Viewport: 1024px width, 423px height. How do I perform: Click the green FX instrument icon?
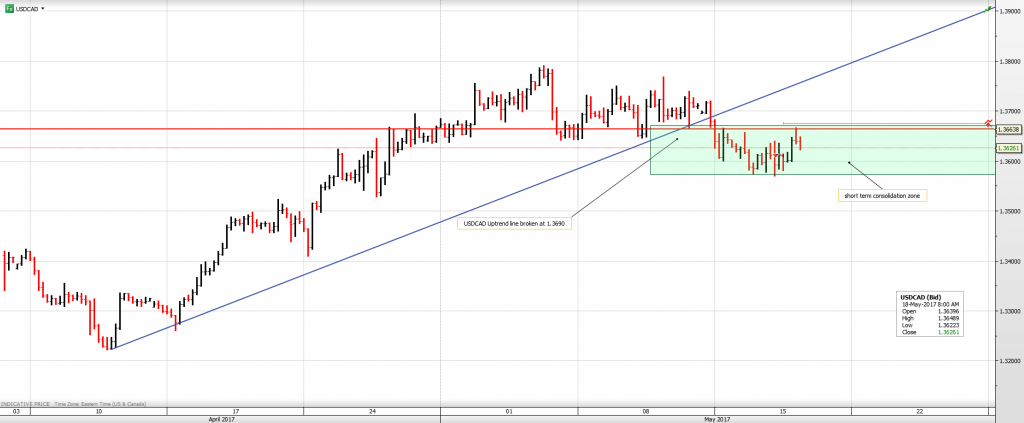[x=8, y=7]
